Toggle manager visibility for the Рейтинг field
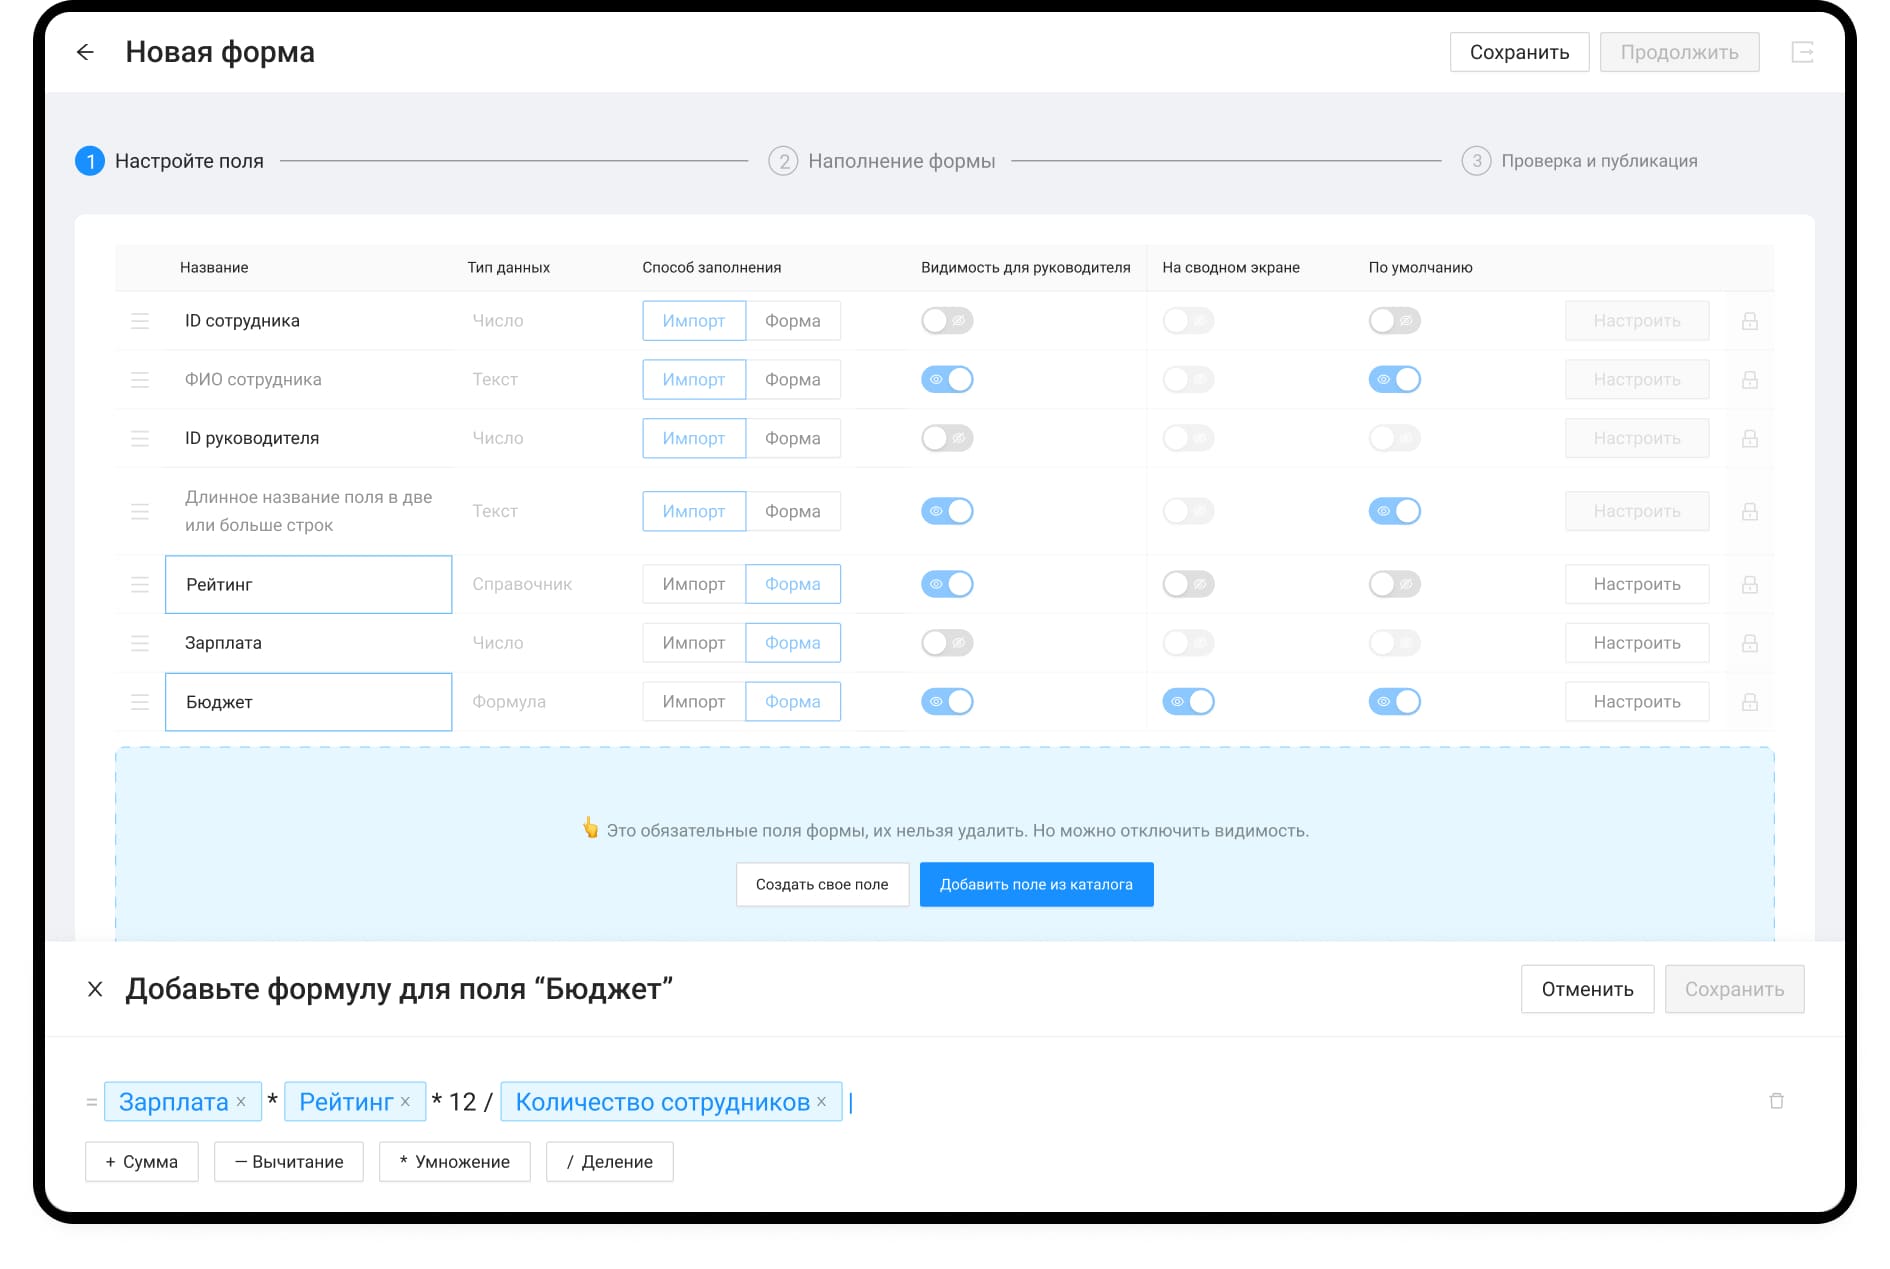This screenshot has width=1890, height=1269. click(x=947, y=584)
